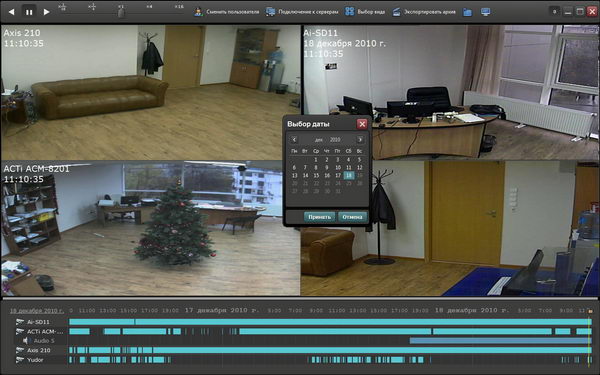Play the archive in reverse
The image size is (600, 375).
coord(11,12)
